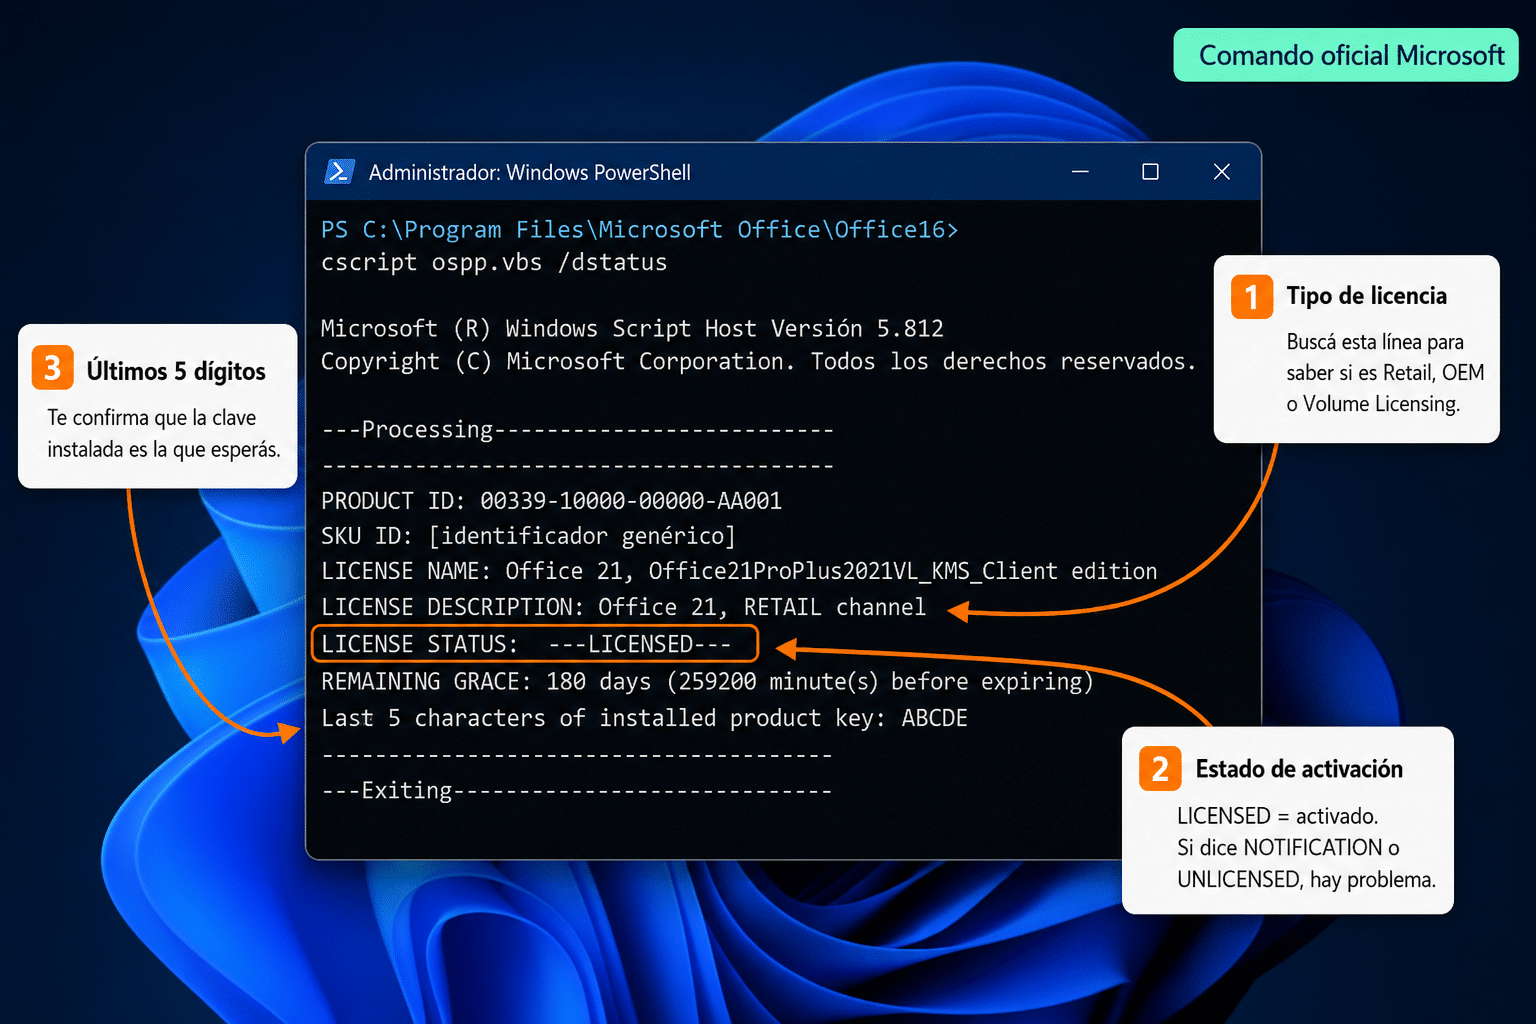Click the Copyright Microsoft Corporation line
This screenshot has height=1024, width=1536.
(x=758, y=361)
